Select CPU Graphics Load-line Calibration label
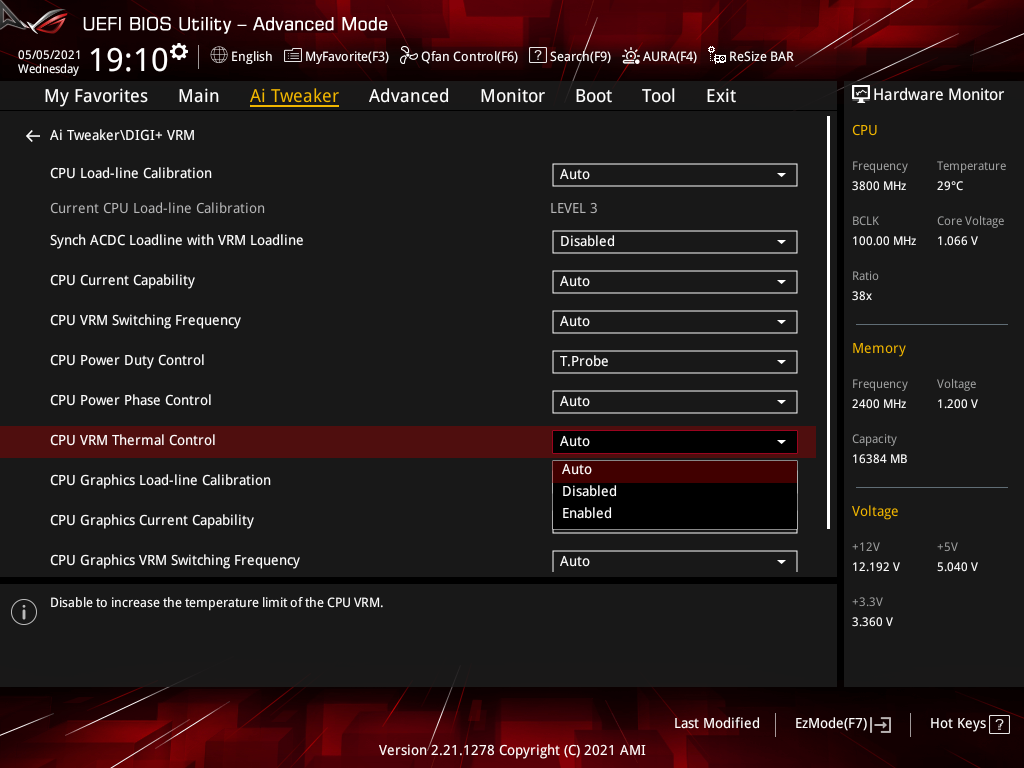Viewport: 1024px width, 768px height. (x=160, y=481)
